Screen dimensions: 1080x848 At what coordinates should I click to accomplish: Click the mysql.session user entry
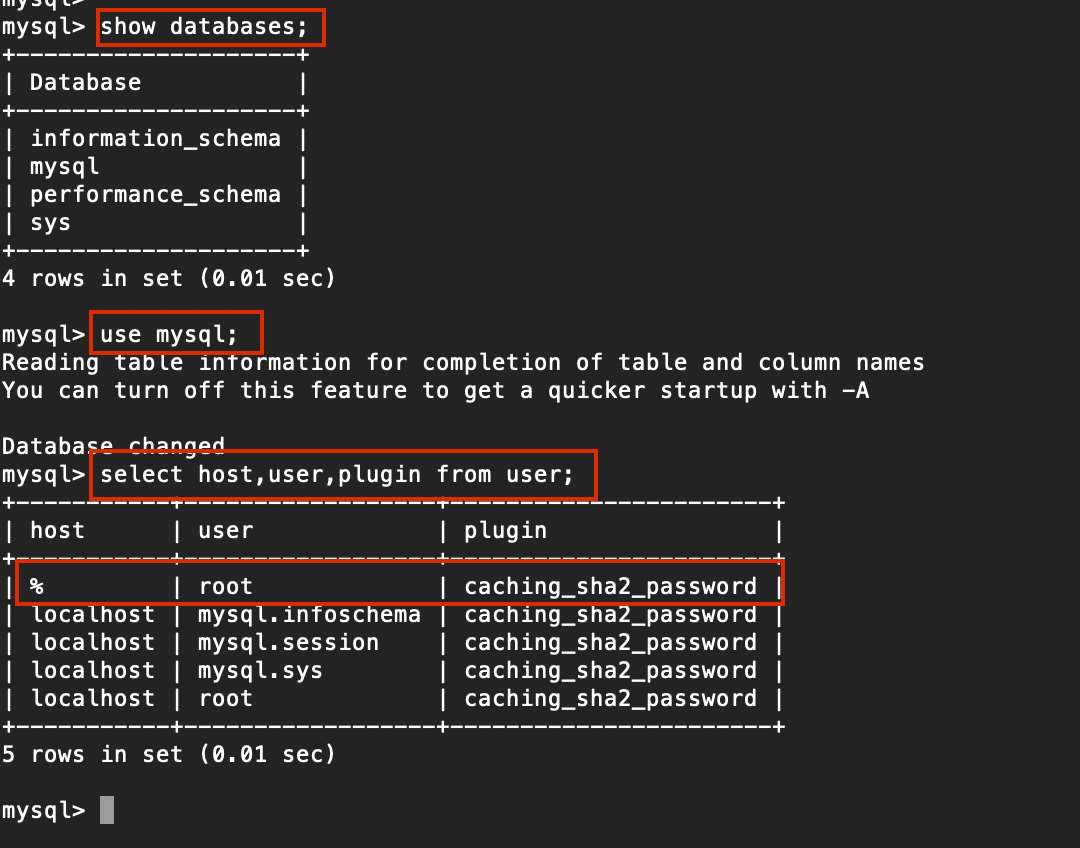tap(288, 642)
